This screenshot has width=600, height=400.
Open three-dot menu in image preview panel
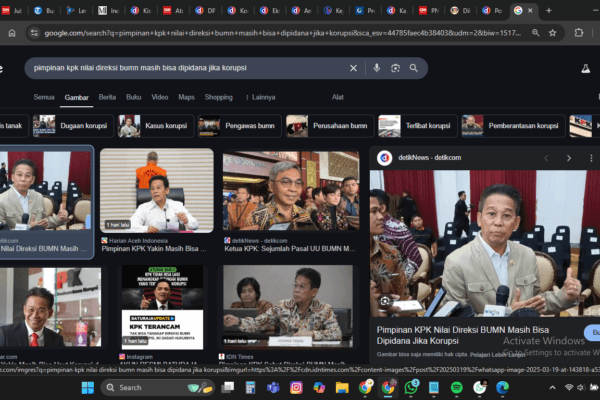click(x=591, y=158)
